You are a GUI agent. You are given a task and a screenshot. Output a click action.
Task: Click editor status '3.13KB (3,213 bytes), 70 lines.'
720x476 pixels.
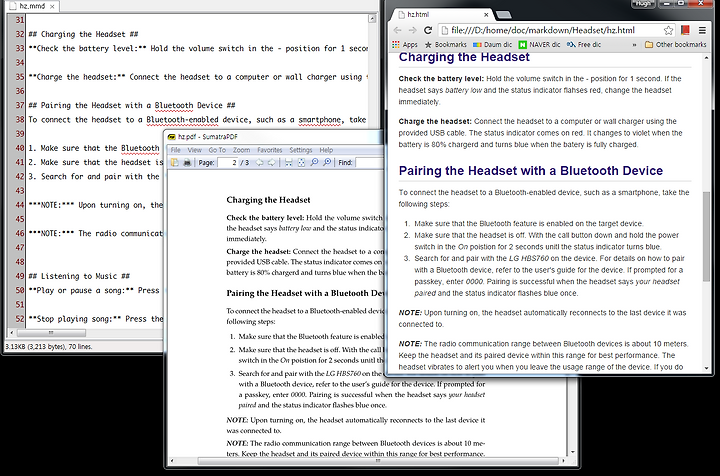coord(49,347)
